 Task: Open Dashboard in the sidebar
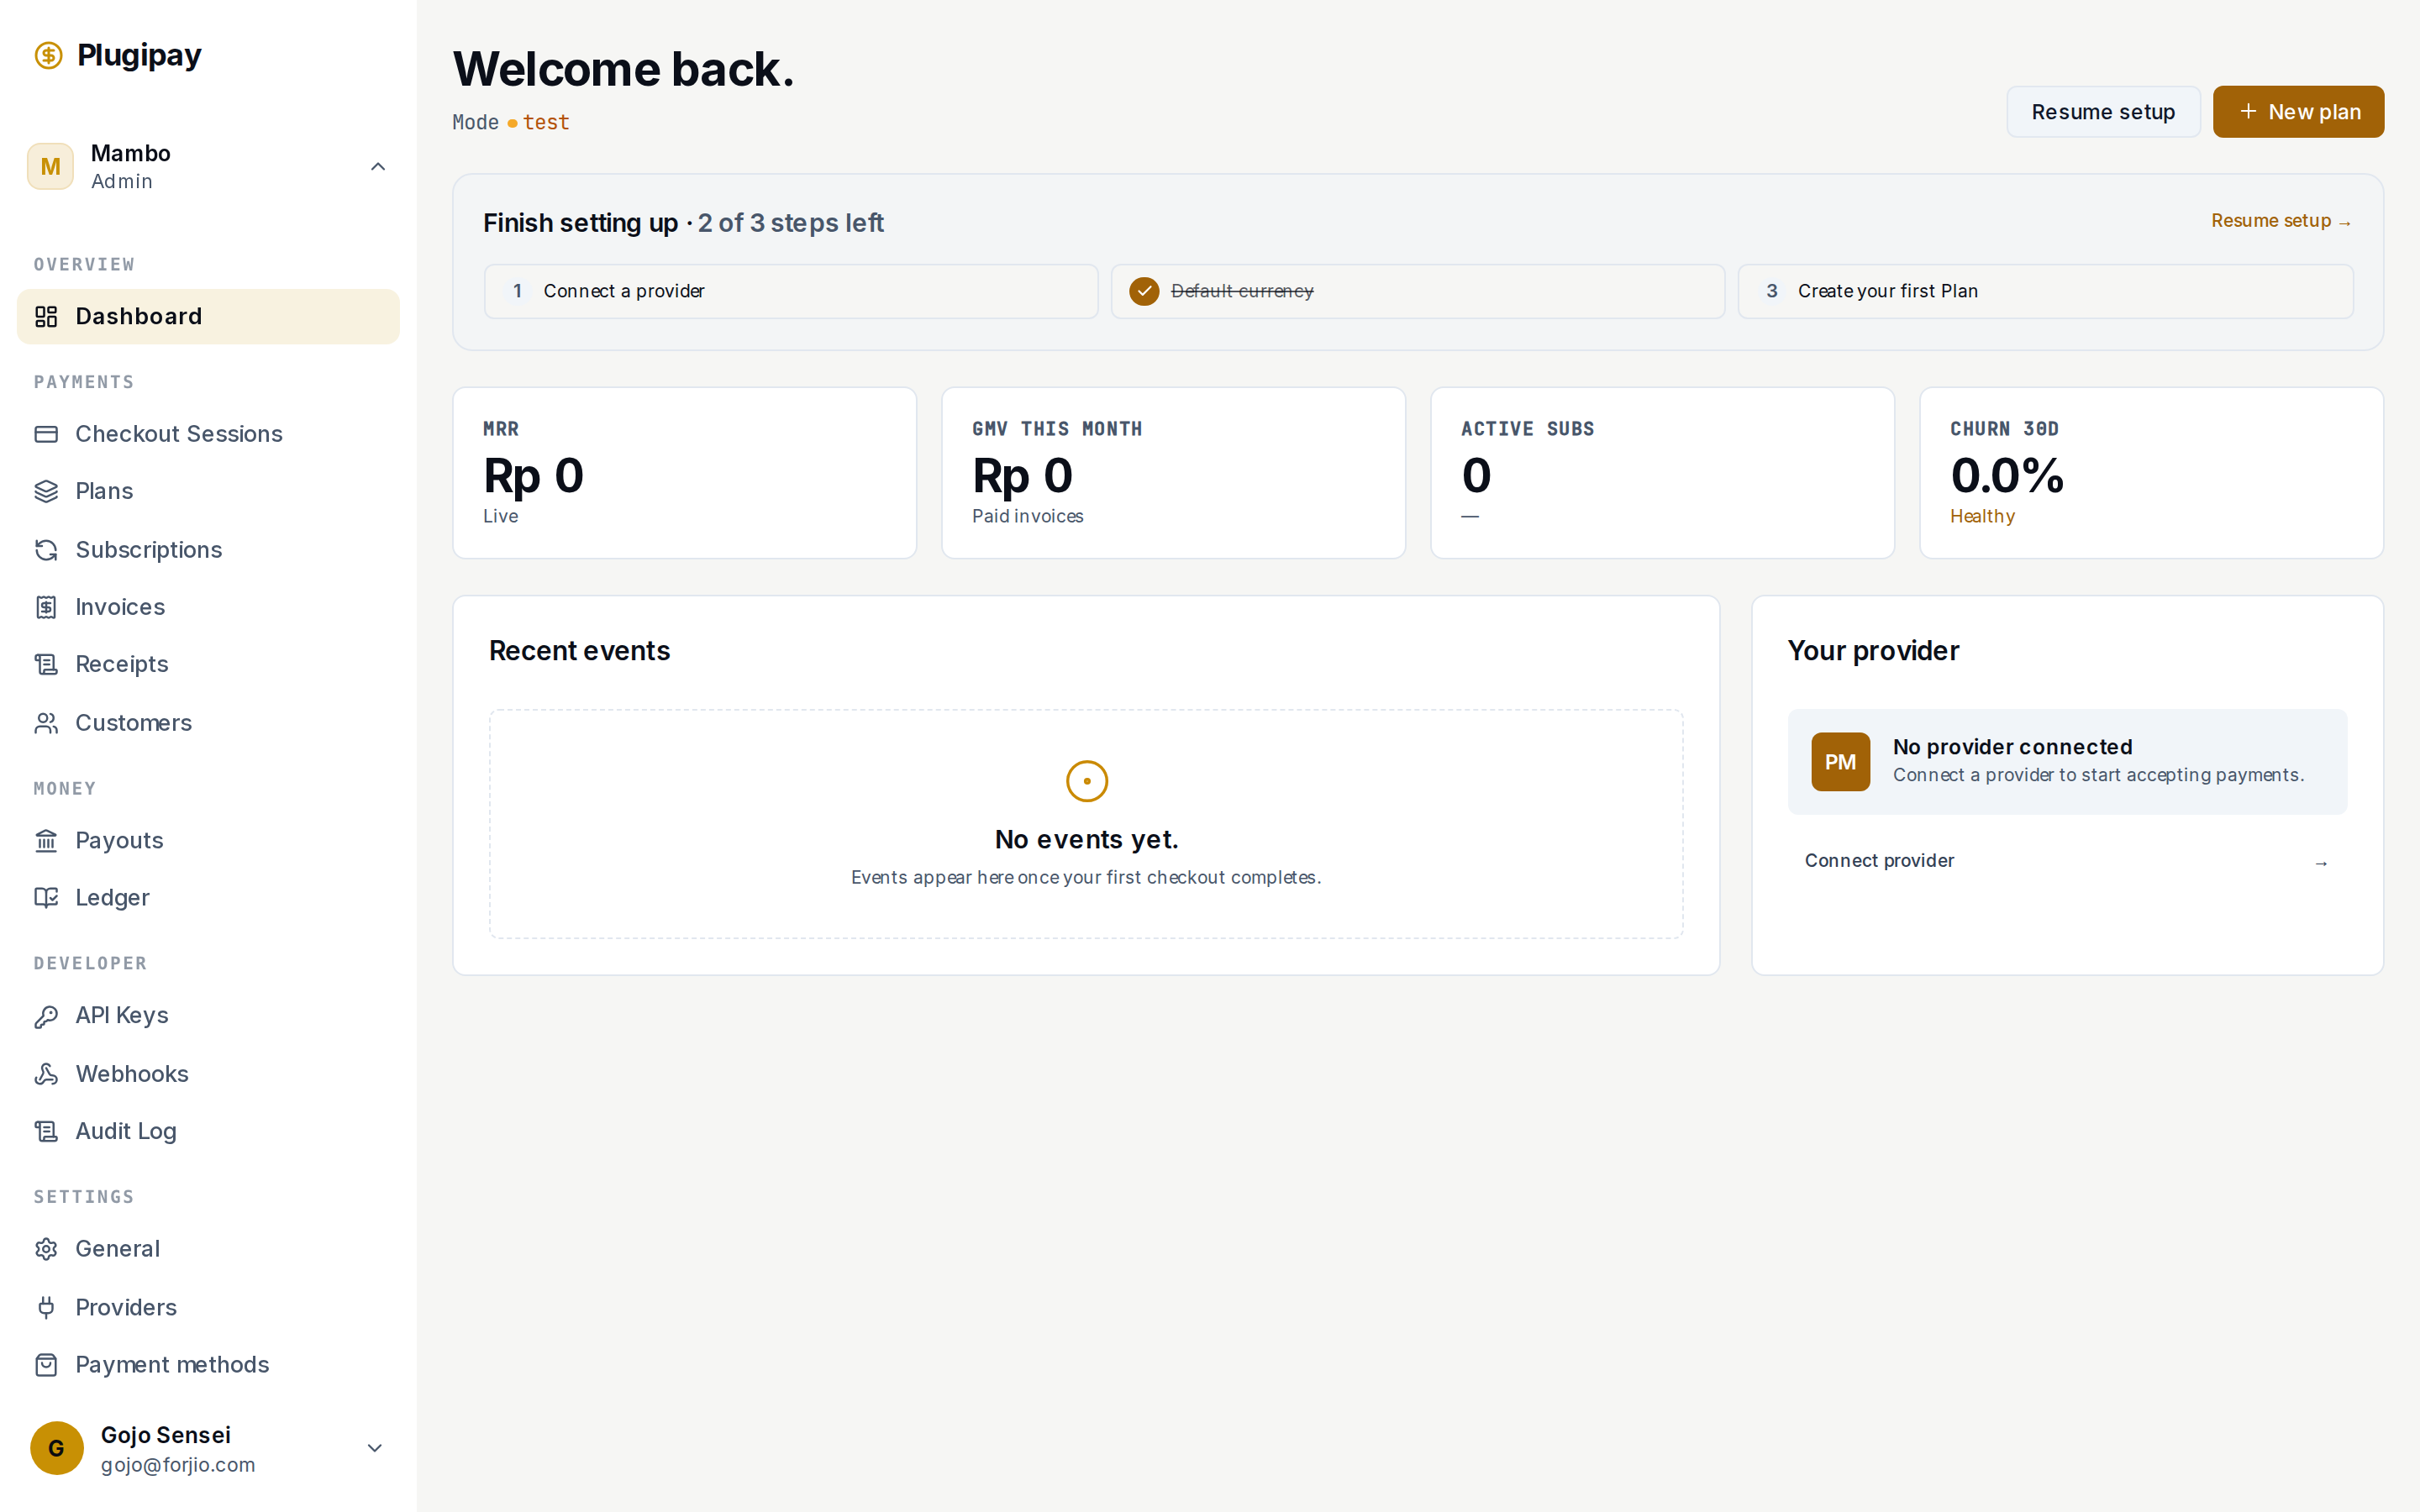[x=208, y=317]
